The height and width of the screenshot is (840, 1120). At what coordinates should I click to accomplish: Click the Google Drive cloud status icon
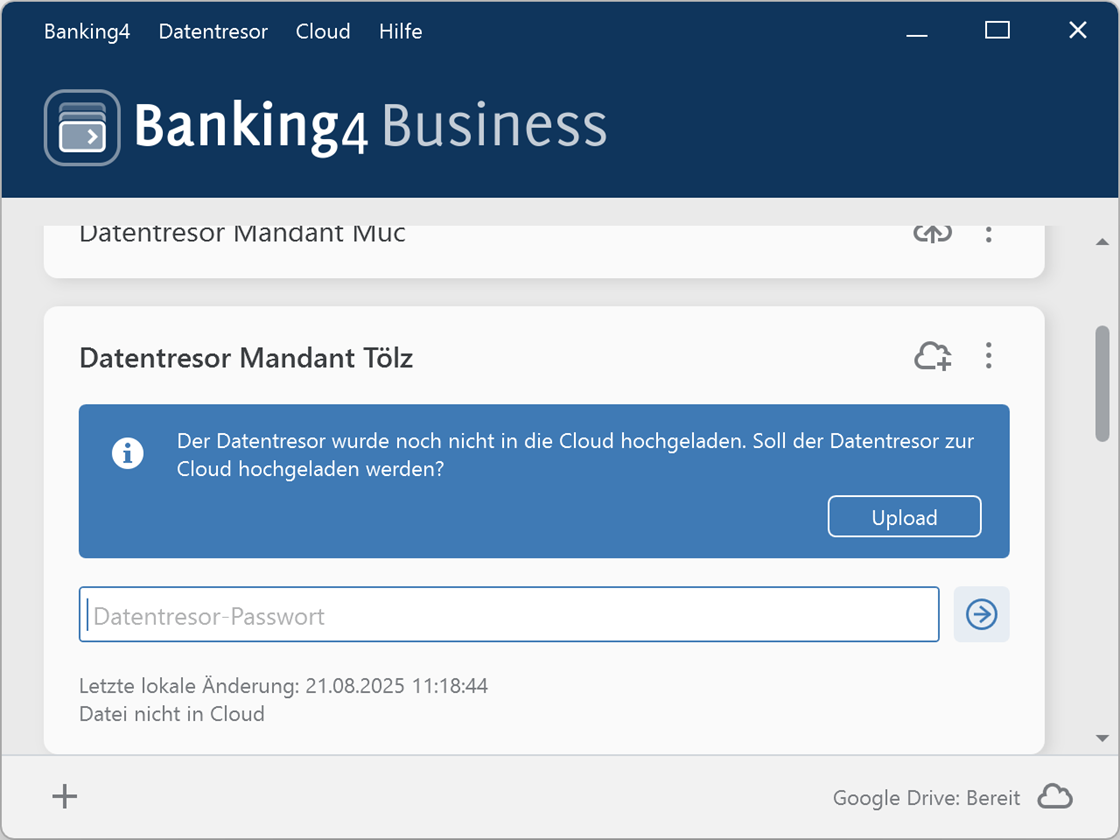[1055, 796]
